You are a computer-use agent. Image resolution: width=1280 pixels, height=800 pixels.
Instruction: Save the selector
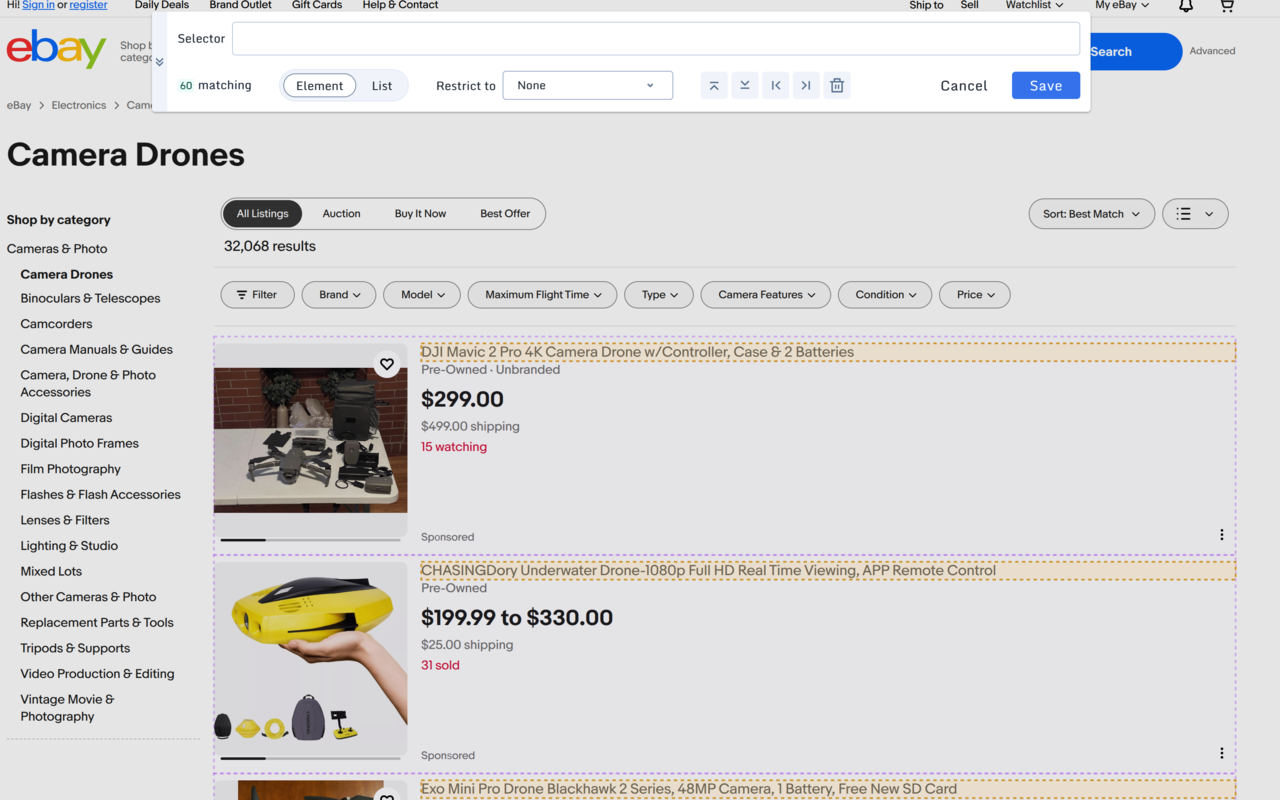click(x=1045, y=86)
